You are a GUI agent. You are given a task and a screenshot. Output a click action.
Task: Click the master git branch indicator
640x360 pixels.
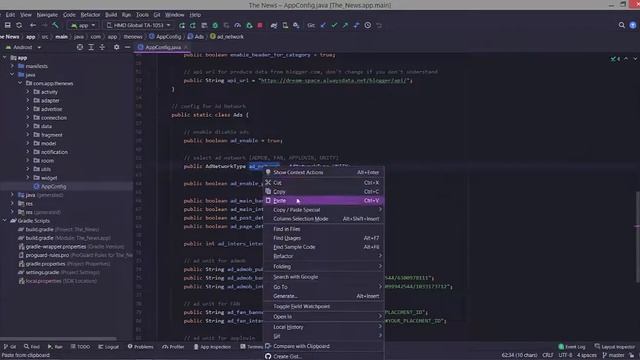click(613, 355)
